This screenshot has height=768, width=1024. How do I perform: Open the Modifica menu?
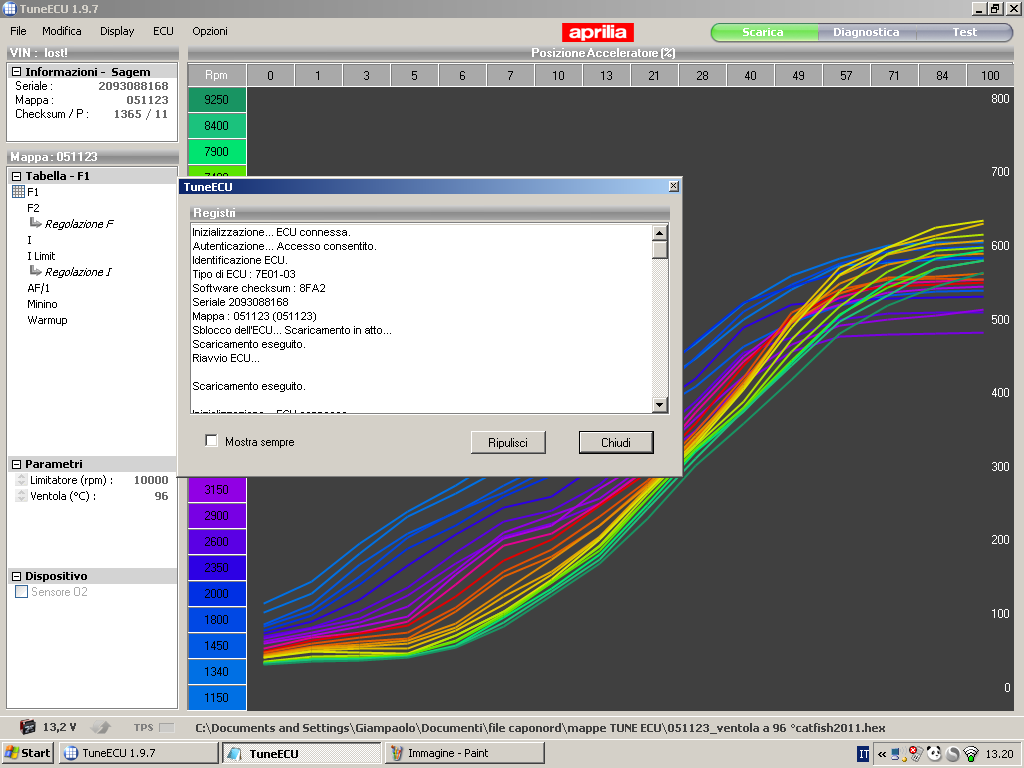tap(61, 31)
